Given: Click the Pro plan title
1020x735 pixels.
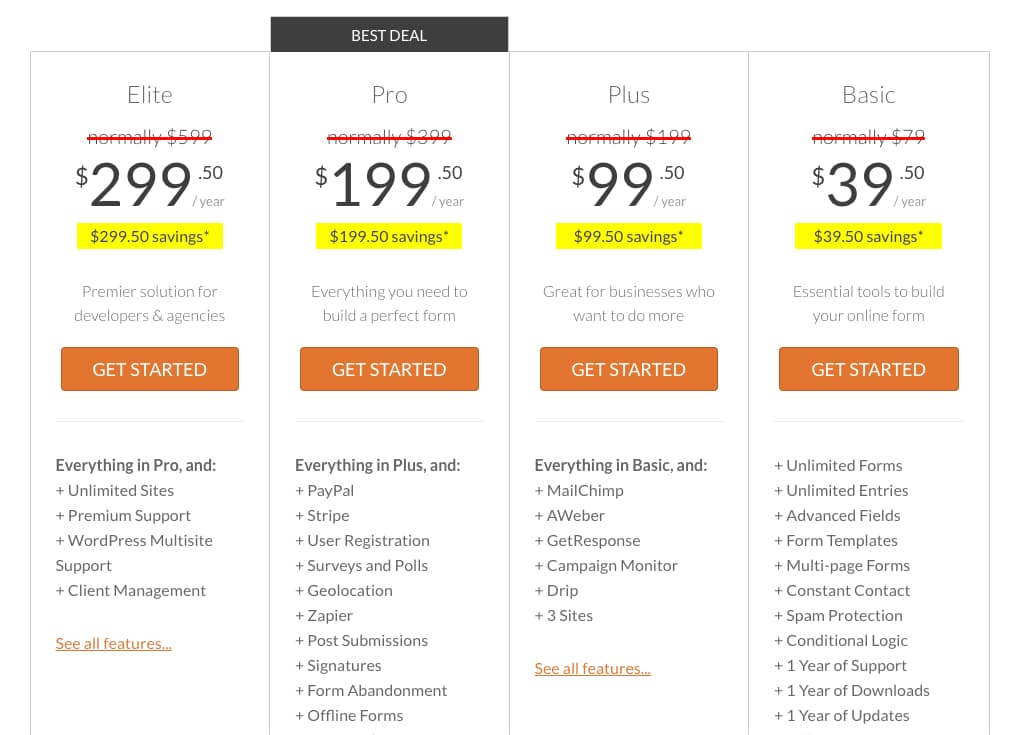Looking at the screenshot, I should pos(389,94).
